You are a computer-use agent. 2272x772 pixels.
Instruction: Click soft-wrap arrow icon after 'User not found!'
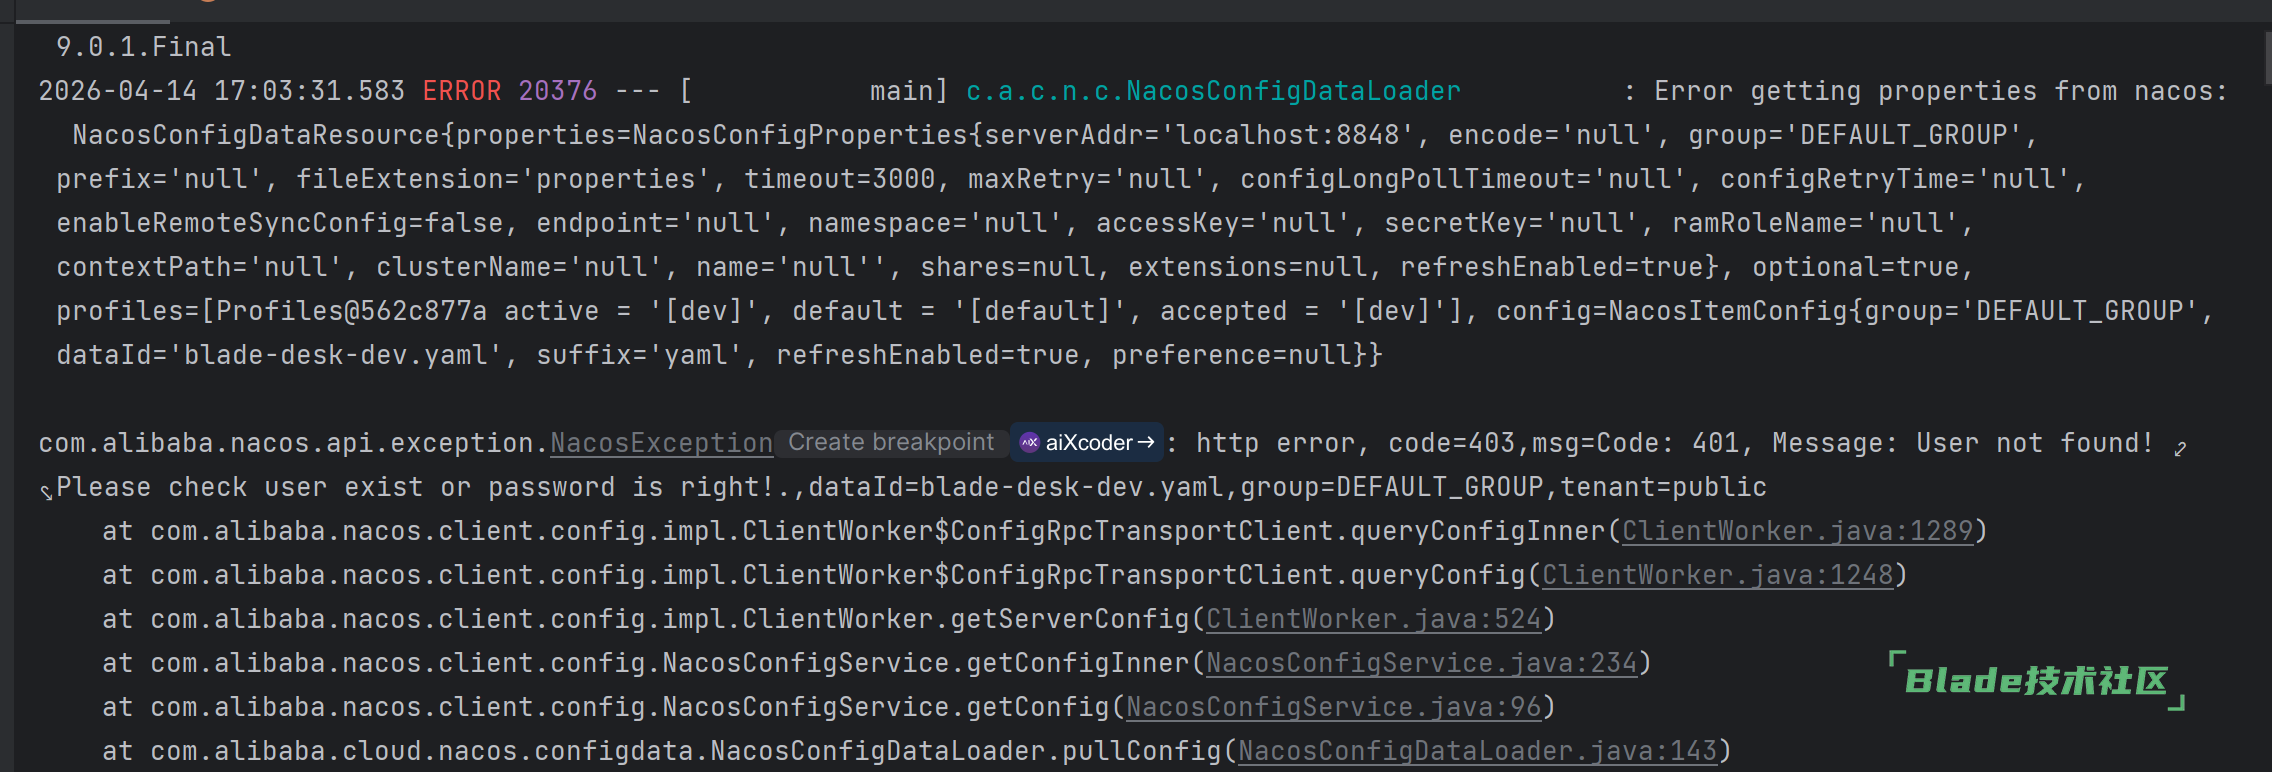[x=2180, y=449]
